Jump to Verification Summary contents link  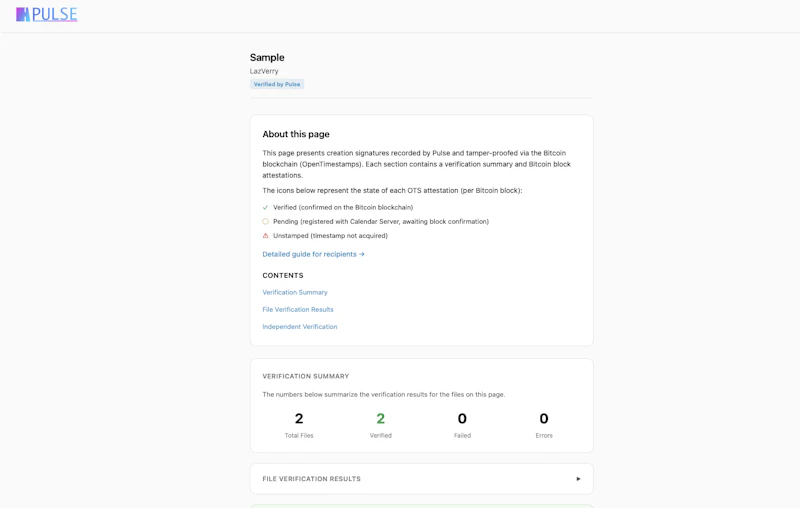(295, 292)
